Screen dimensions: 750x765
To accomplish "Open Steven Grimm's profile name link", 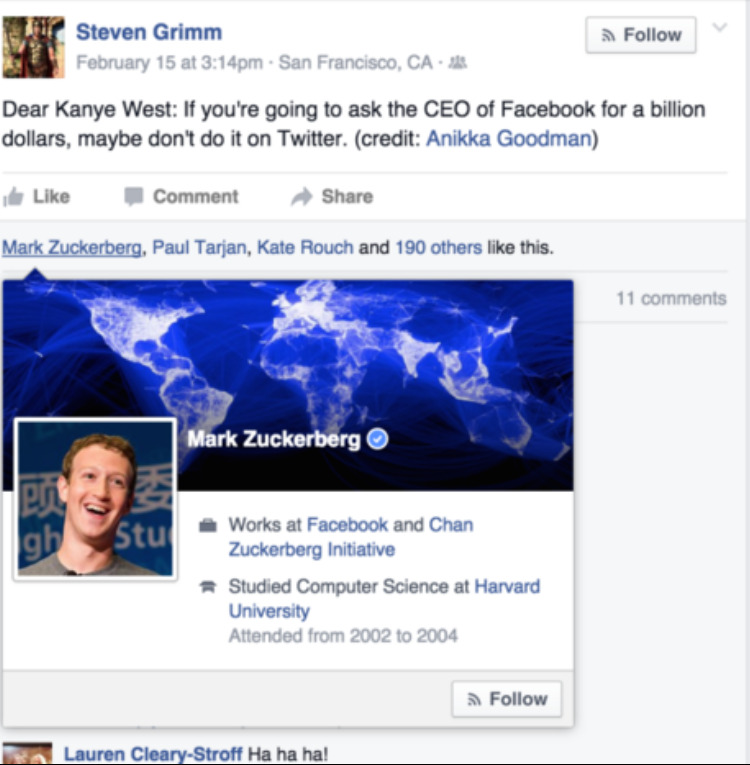I will click(x=149, y=32).
